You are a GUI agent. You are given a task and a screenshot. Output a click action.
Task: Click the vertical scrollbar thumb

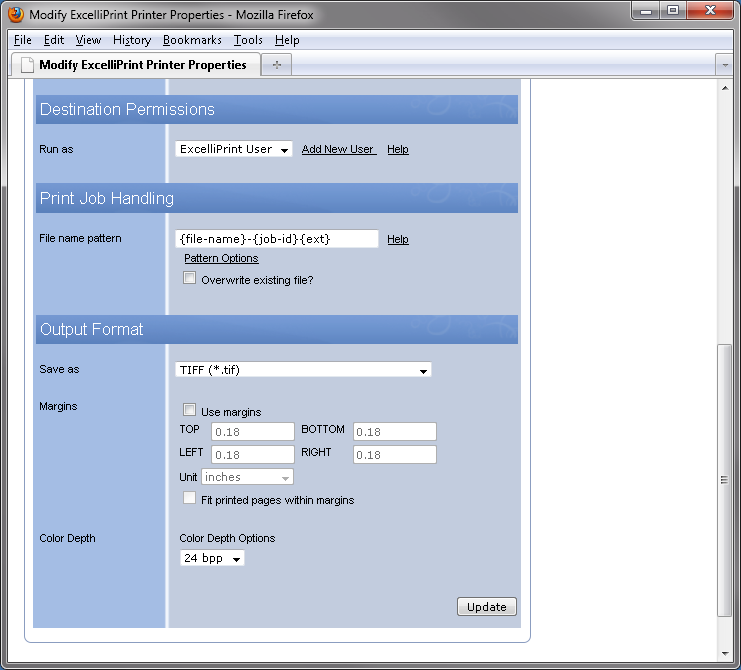(x=724, y=480)
